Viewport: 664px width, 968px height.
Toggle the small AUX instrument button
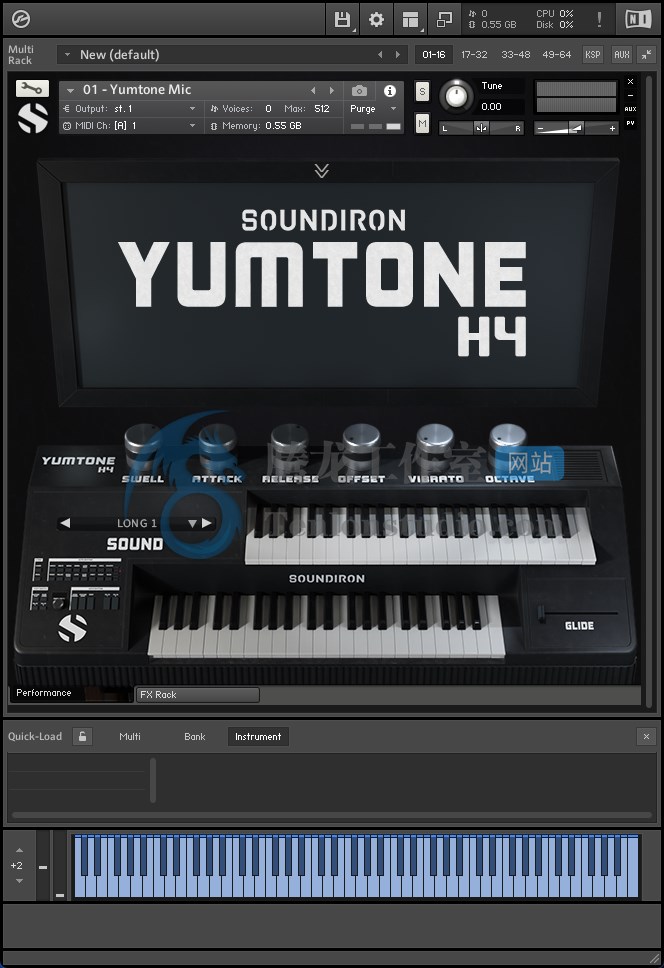click(x=630, y=109)
